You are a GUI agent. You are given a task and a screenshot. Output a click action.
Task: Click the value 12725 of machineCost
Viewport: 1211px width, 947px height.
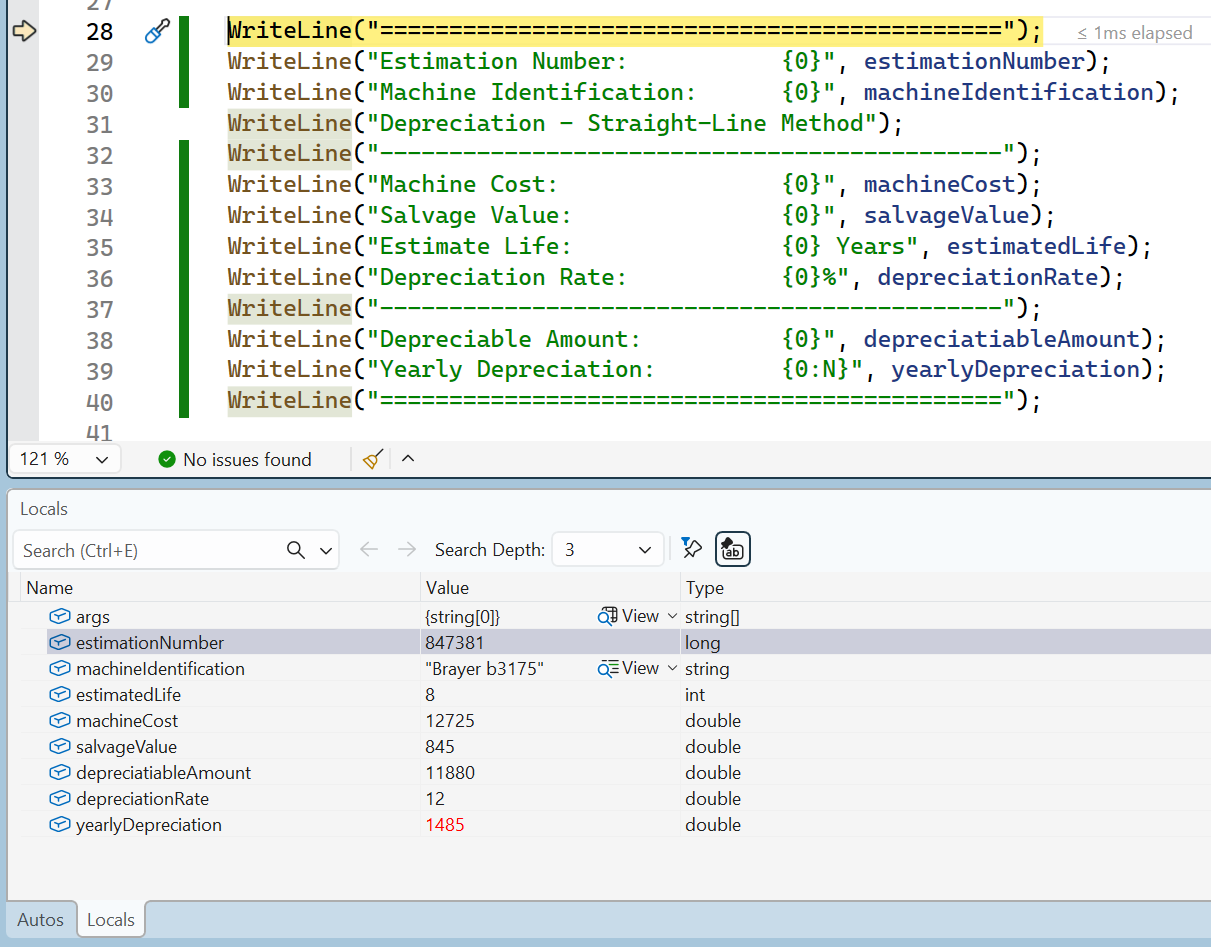450,721
